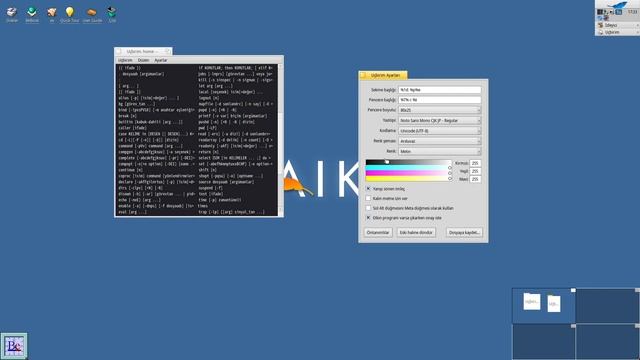
Task: Adjust the cyan color slider
Action: pyautogui.click(x=409, y=167)
